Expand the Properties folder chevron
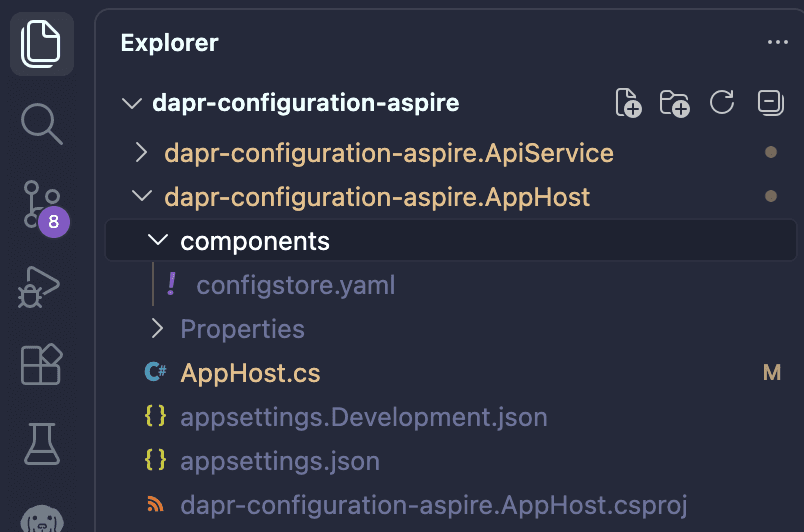 157,329
